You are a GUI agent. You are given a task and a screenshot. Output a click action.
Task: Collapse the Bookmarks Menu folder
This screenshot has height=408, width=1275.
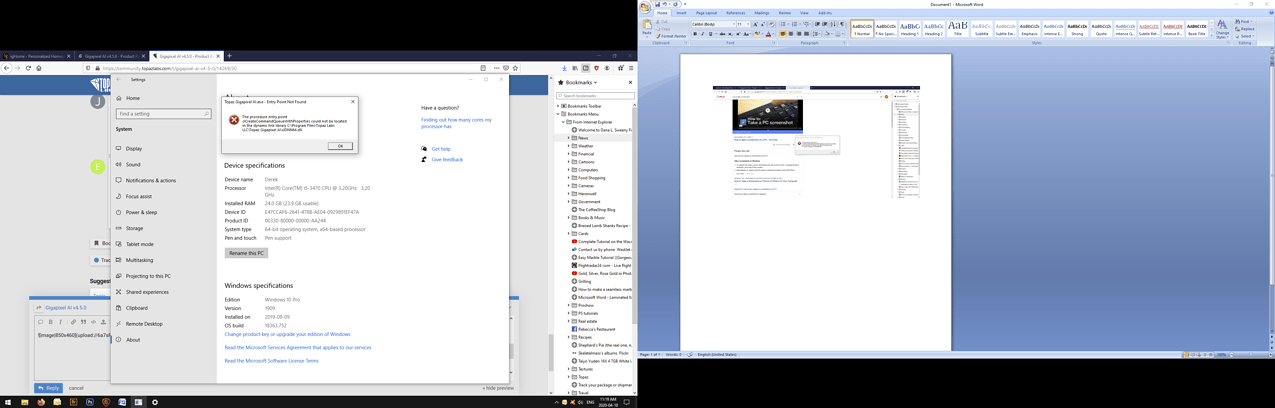559,114
